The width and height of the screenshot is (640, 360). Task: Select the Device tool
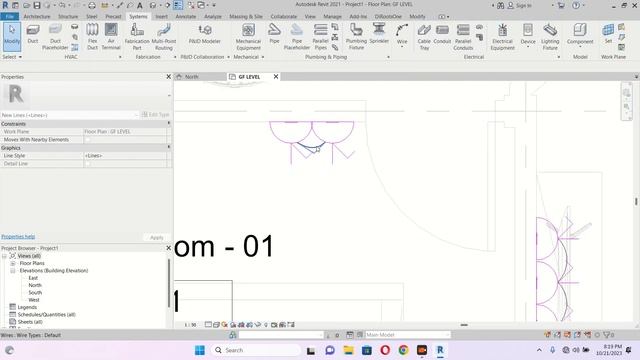tap(528, 35)
